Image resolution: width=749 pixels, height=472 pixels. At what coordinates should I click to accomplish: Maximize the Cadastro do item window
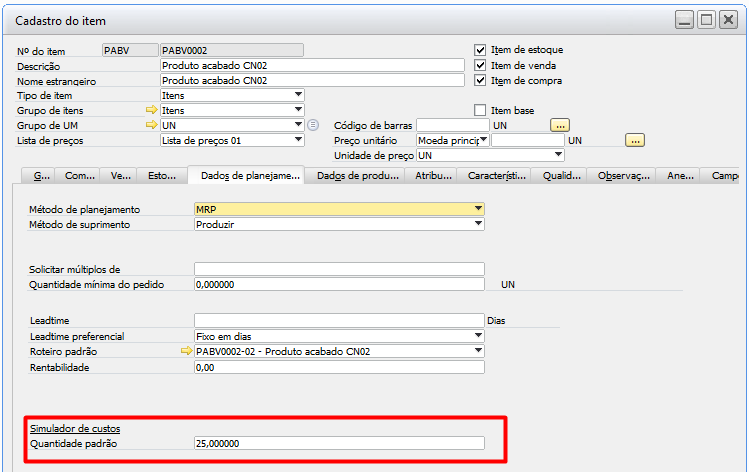[x=707, y=20]
